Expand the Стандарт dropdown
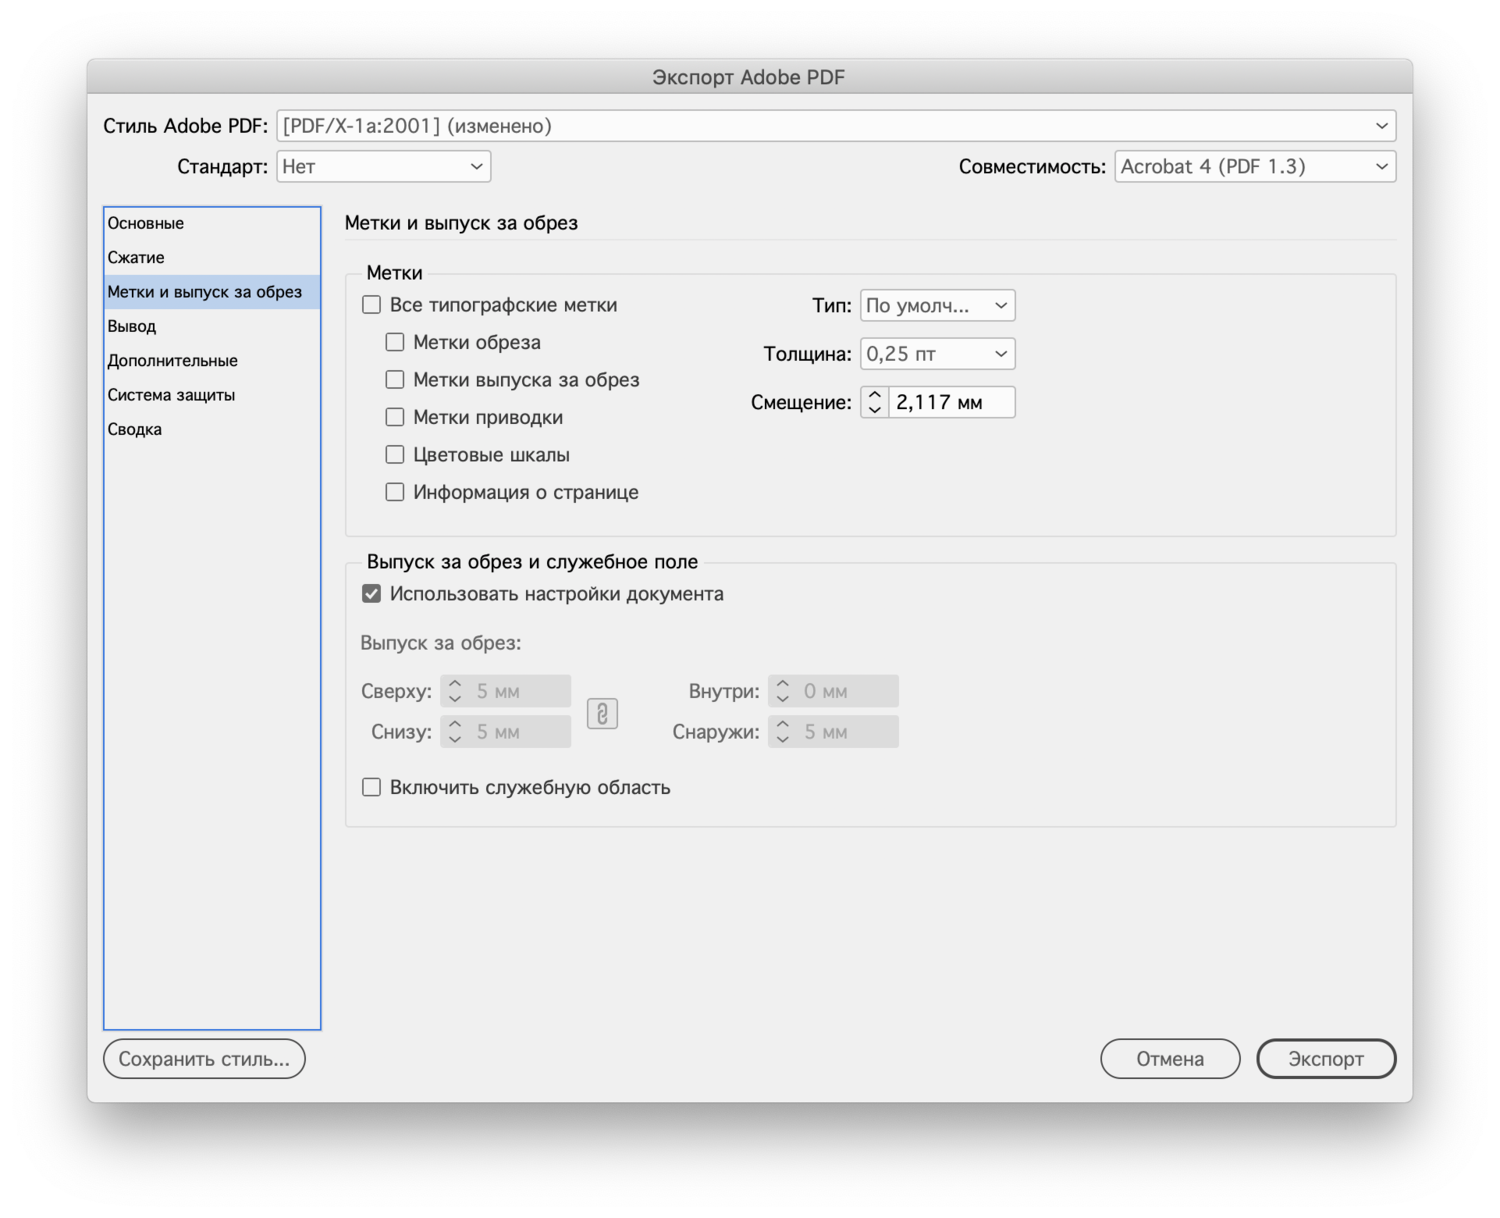Screen dimensions: 1500x1218 [x=384, y=166]
